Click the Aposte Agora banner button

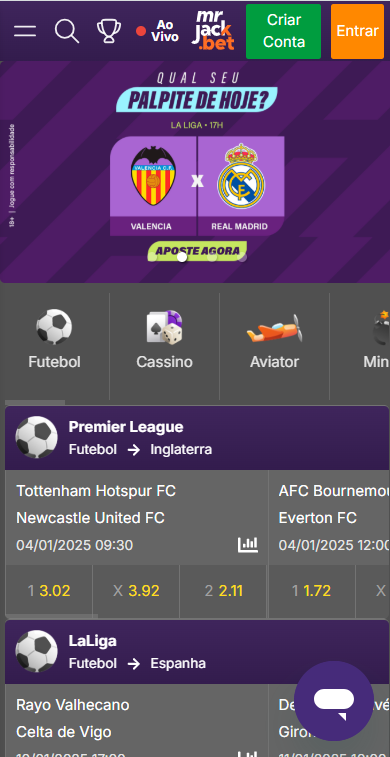point(197,251)
